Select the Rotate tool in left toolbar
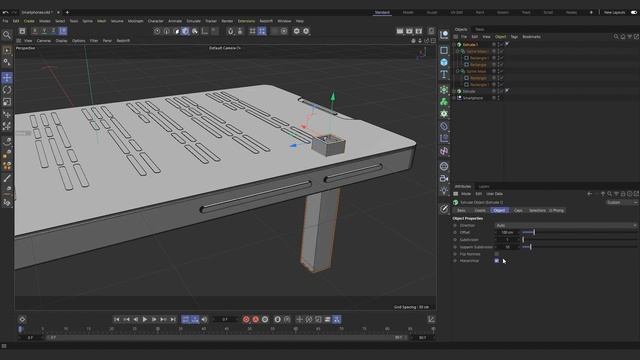The height and width of the screenshot is (360, 640). pos(7,90)
